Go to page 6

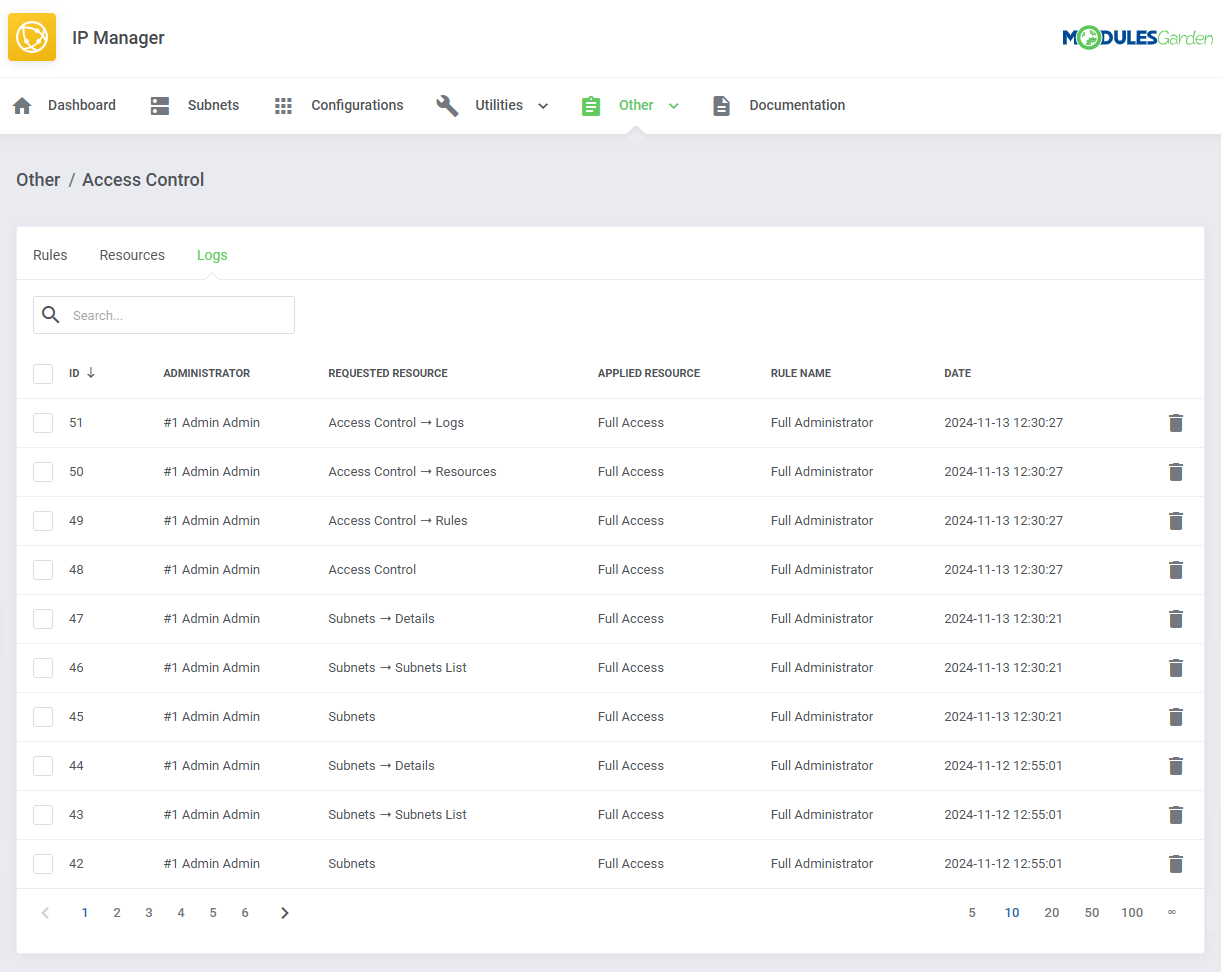click(x=245, y=913)
